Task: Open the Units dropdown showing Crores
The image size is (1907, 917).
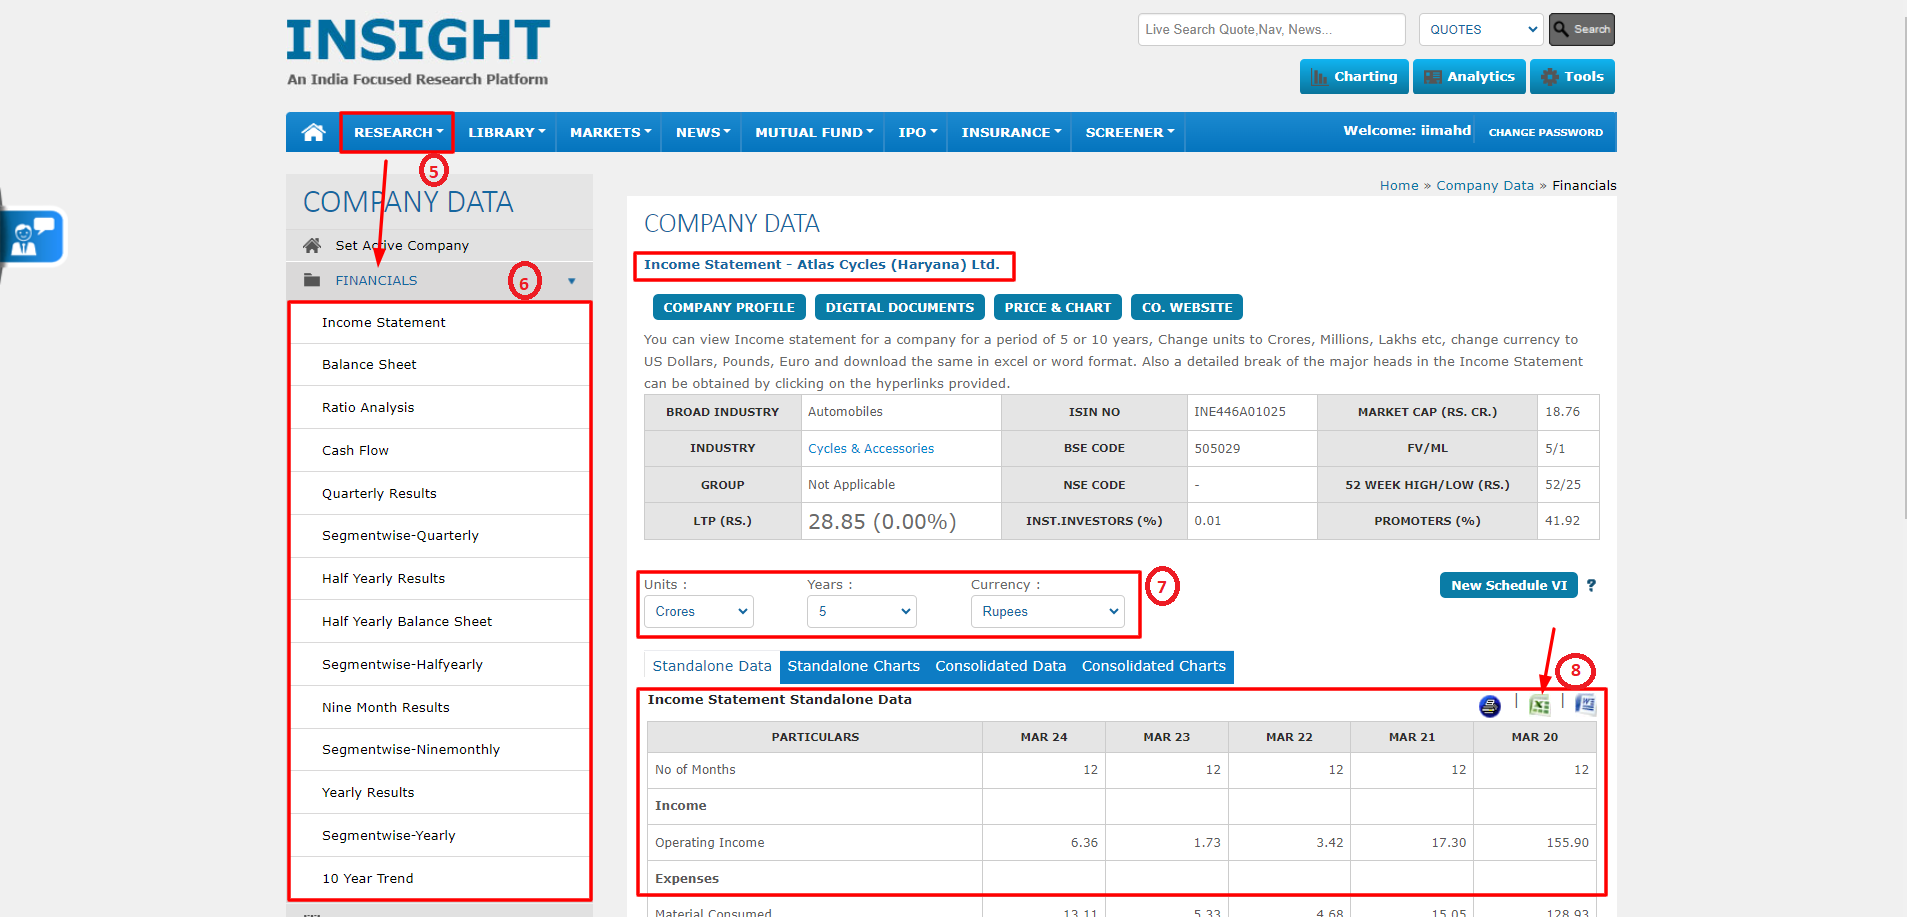Action: click(x=699, y=612)
